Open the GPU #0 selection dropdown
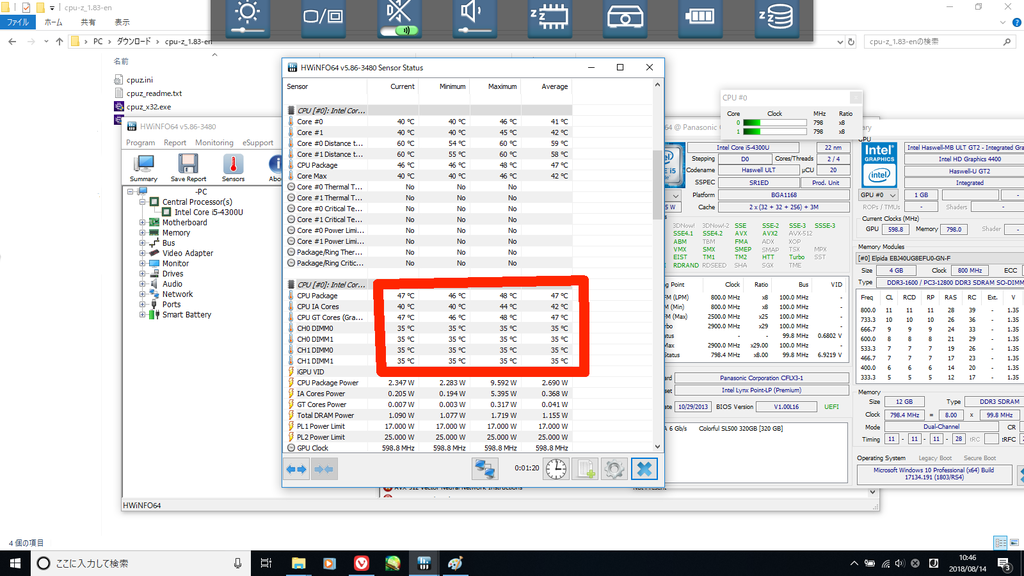1024x576 pixels. pyautogui.click(x=879, y=195)
